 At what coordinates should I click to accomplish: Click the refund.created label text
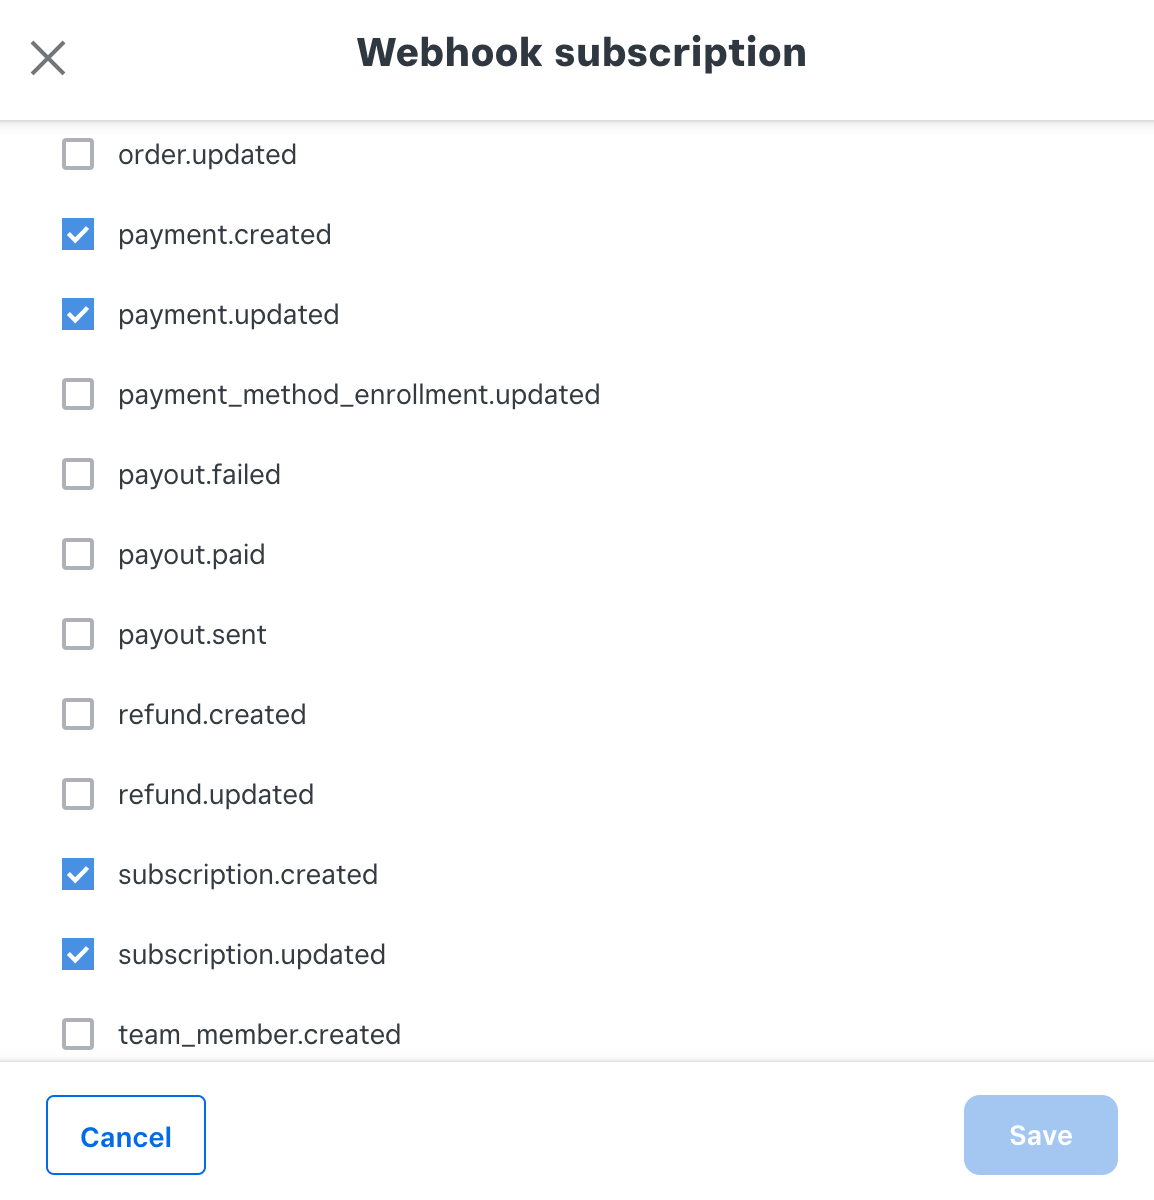212,714
